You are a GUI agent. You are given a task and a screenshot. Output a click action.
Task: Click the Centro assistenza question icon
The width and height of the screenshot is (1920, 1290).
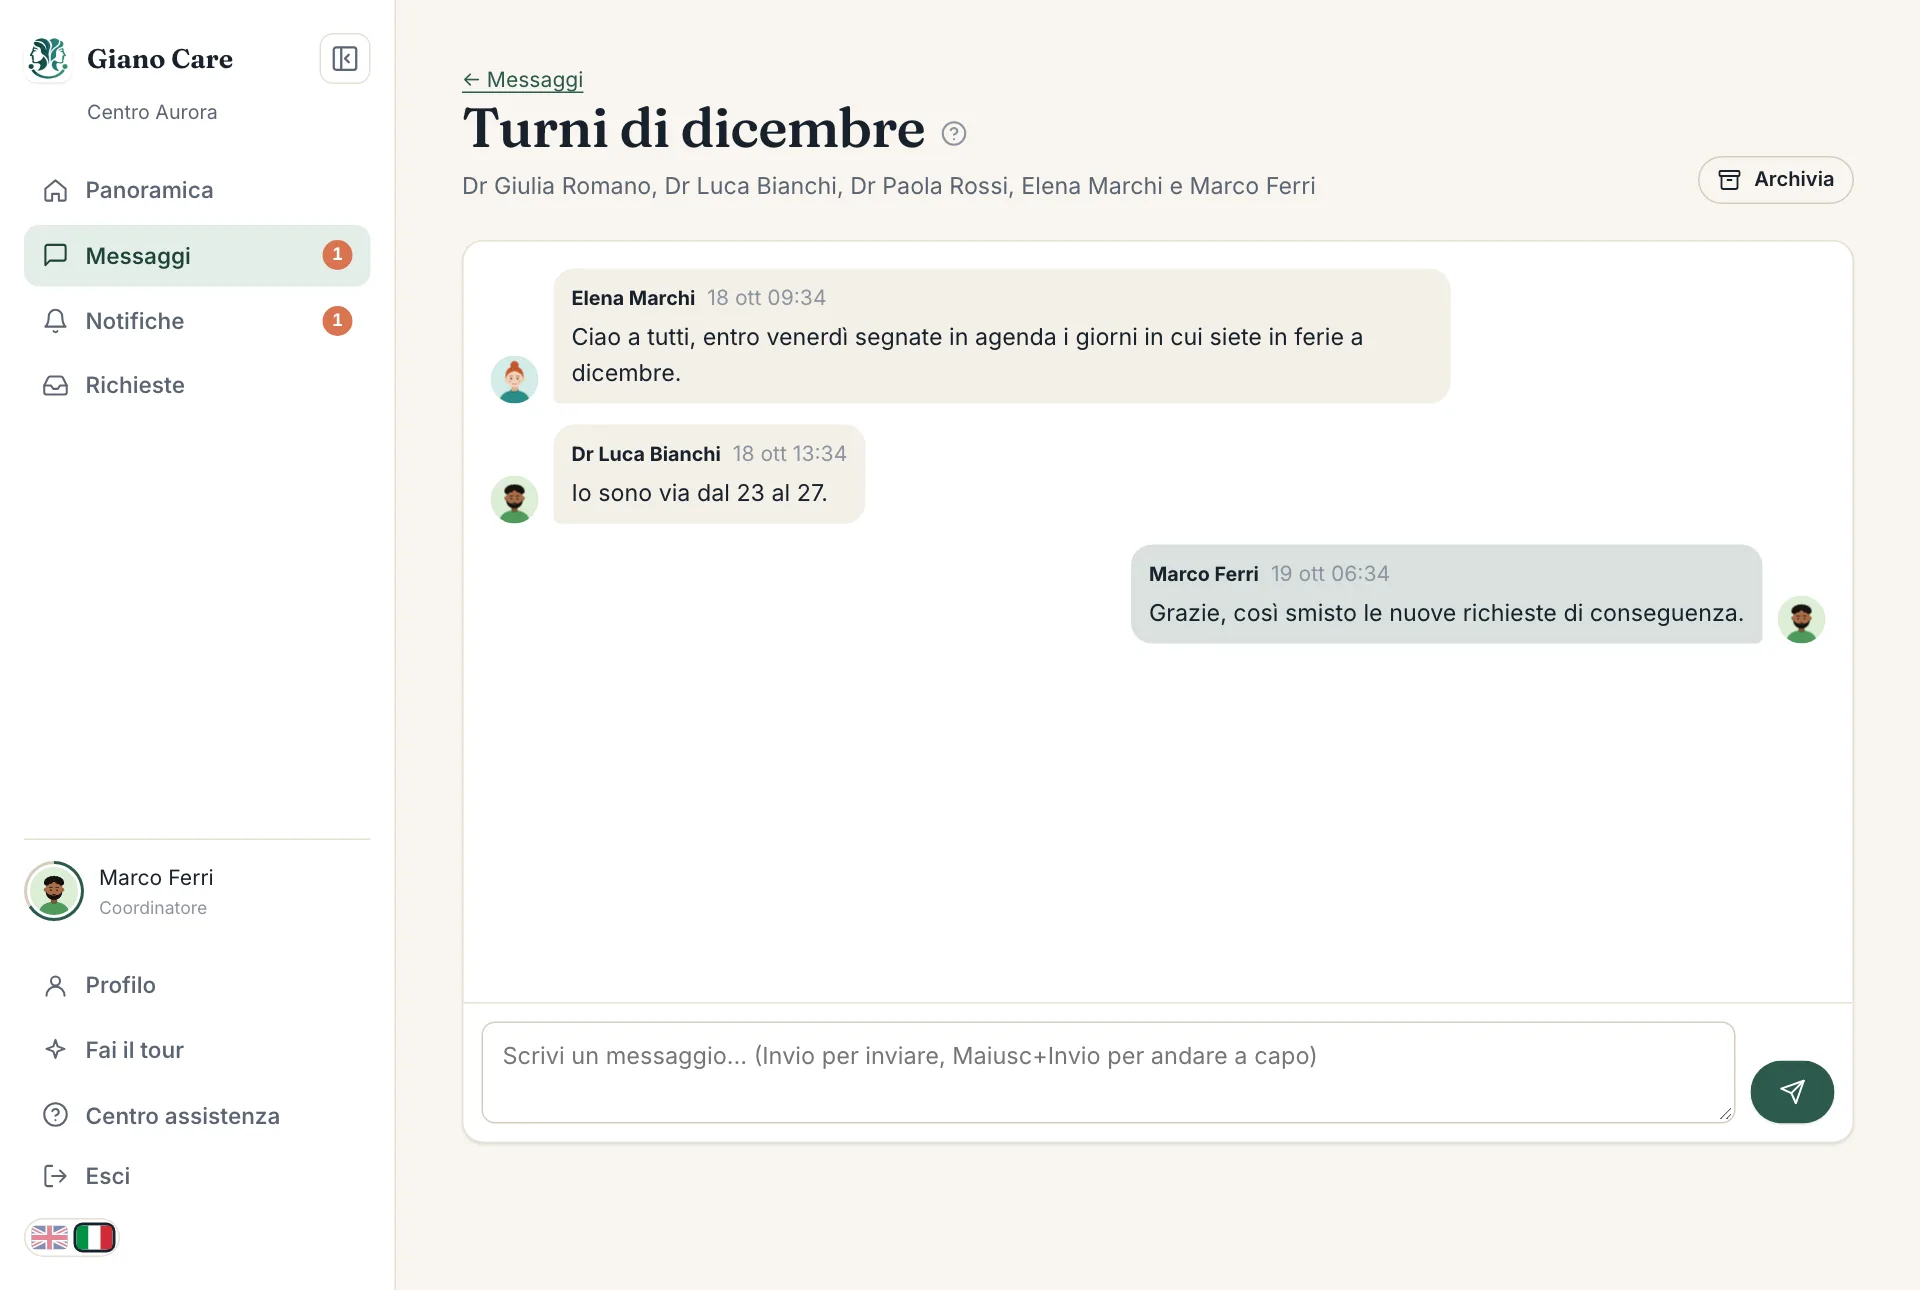click(x=56, y=1115)
